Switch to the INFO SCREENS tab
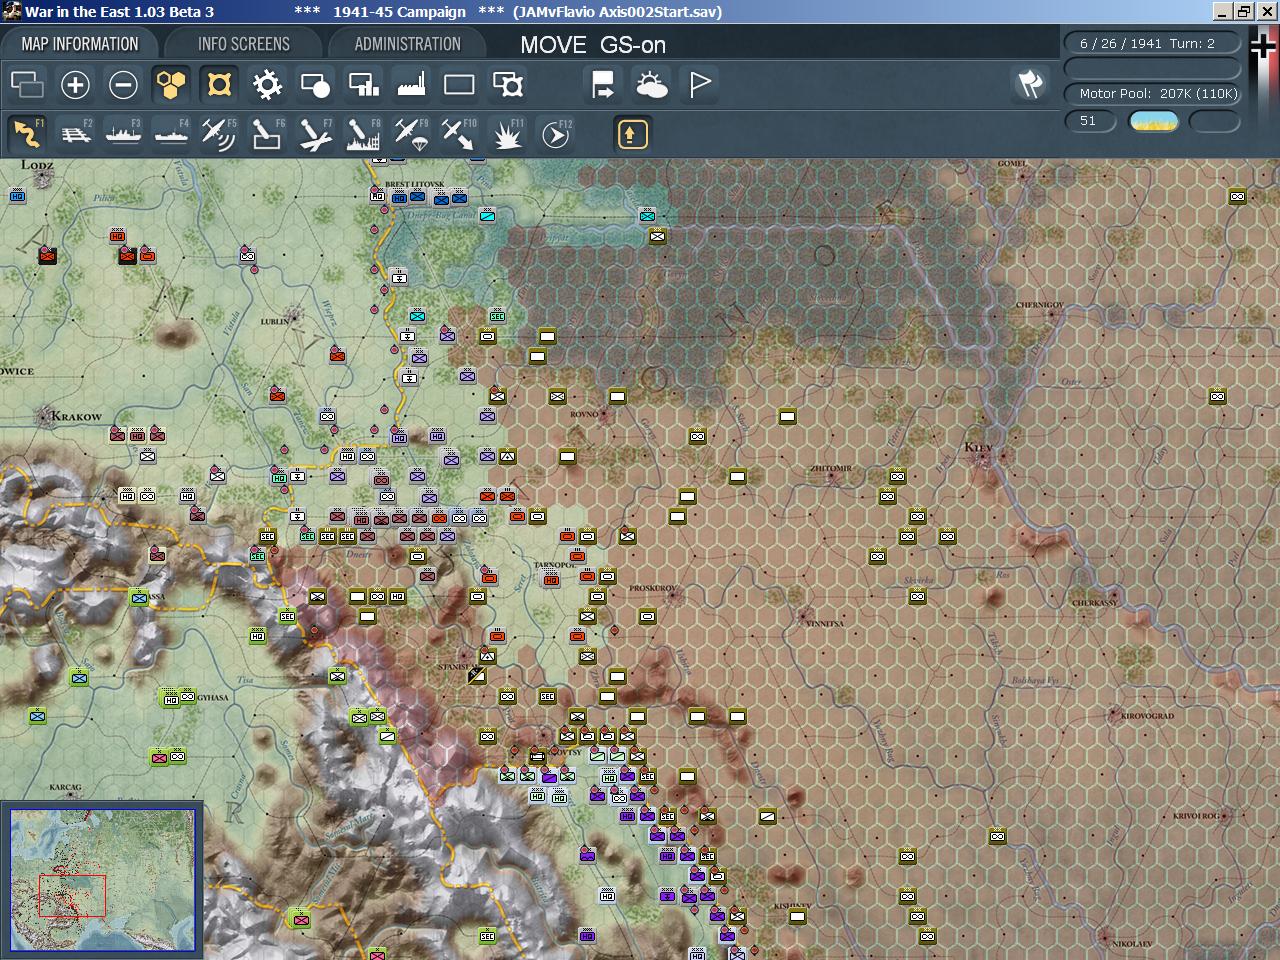Screen dimensions: 1280x960 tap(244, 44)
